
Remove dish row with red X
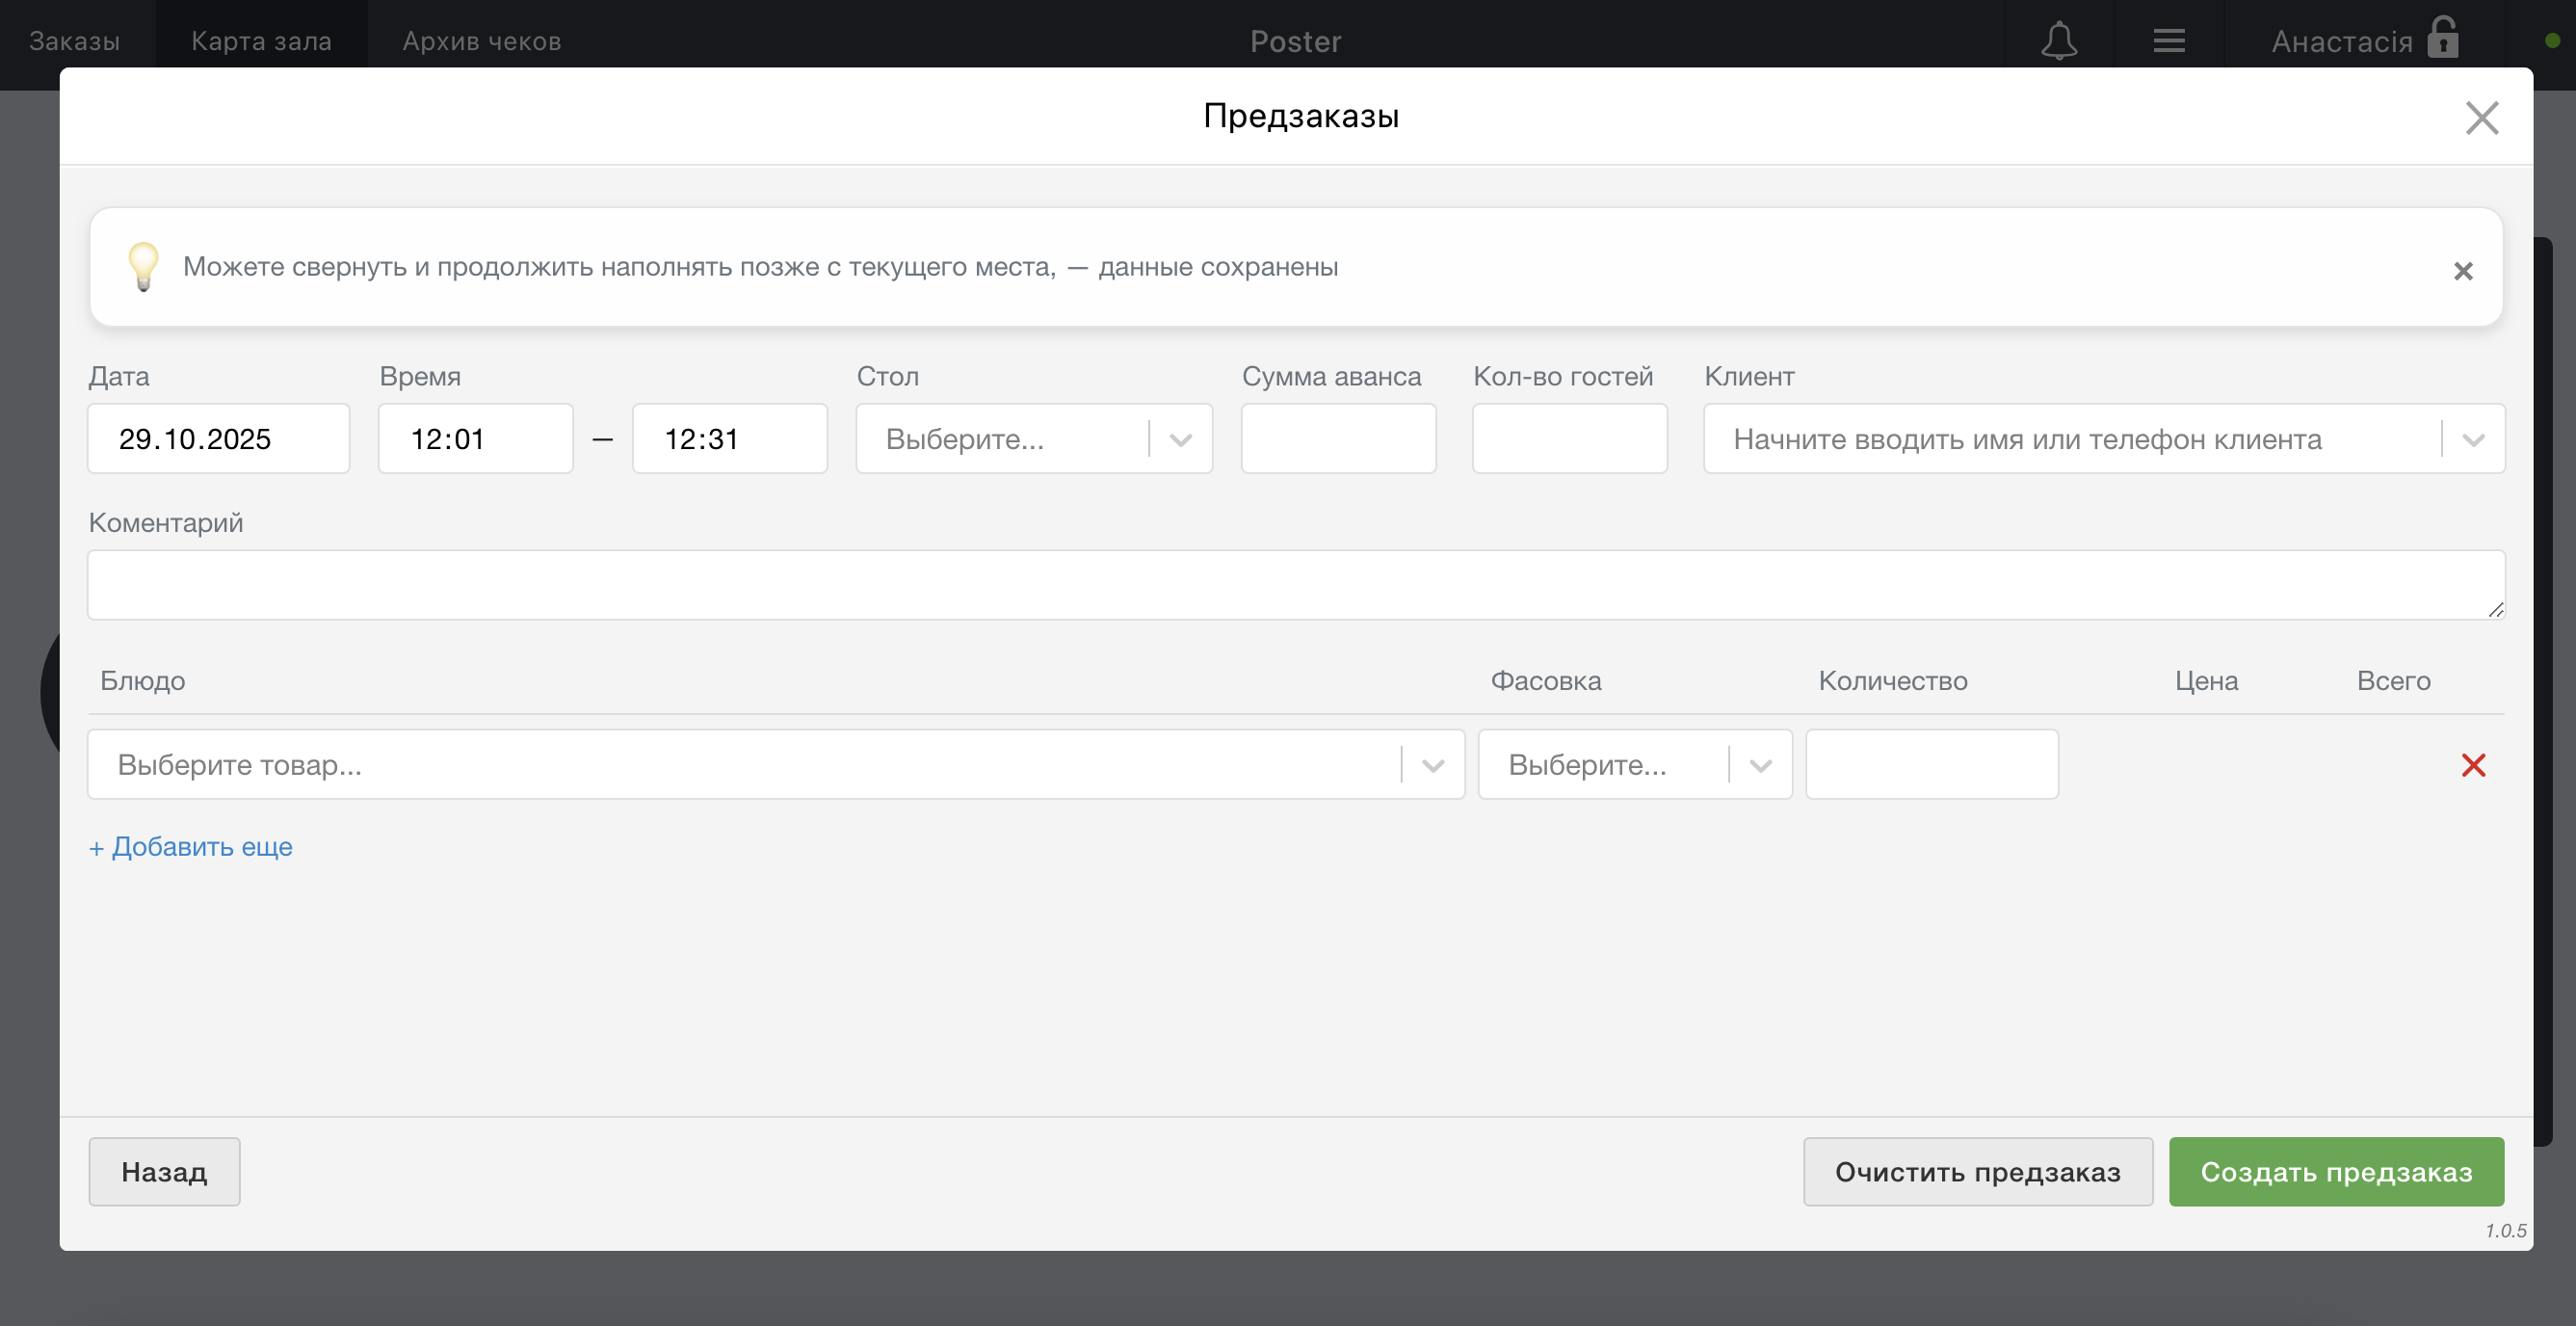point(2473,765)
